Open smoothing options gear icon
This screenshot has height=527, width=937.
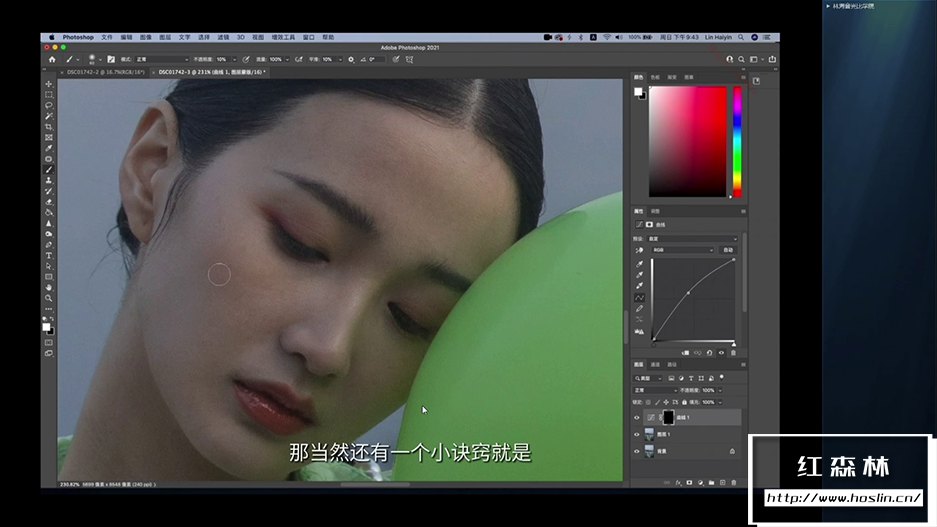[351, 59]
